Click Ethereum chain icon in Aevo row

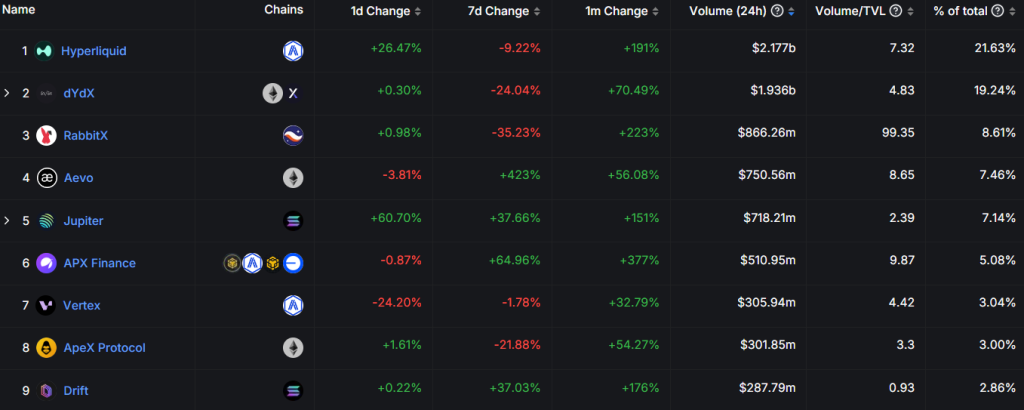(x=293, y=178)
